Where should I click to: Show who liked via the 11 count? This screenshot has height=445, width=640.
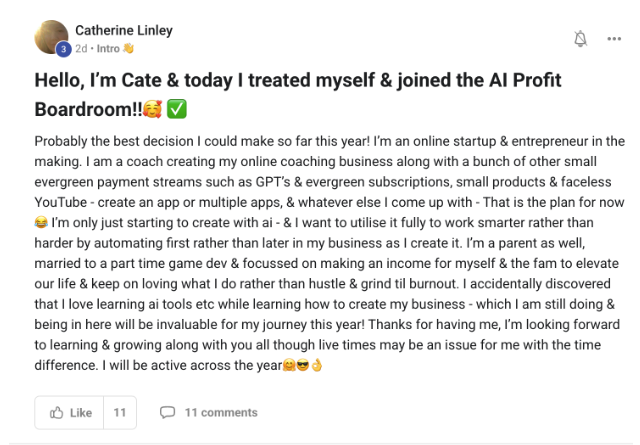(x=119, y=412)
